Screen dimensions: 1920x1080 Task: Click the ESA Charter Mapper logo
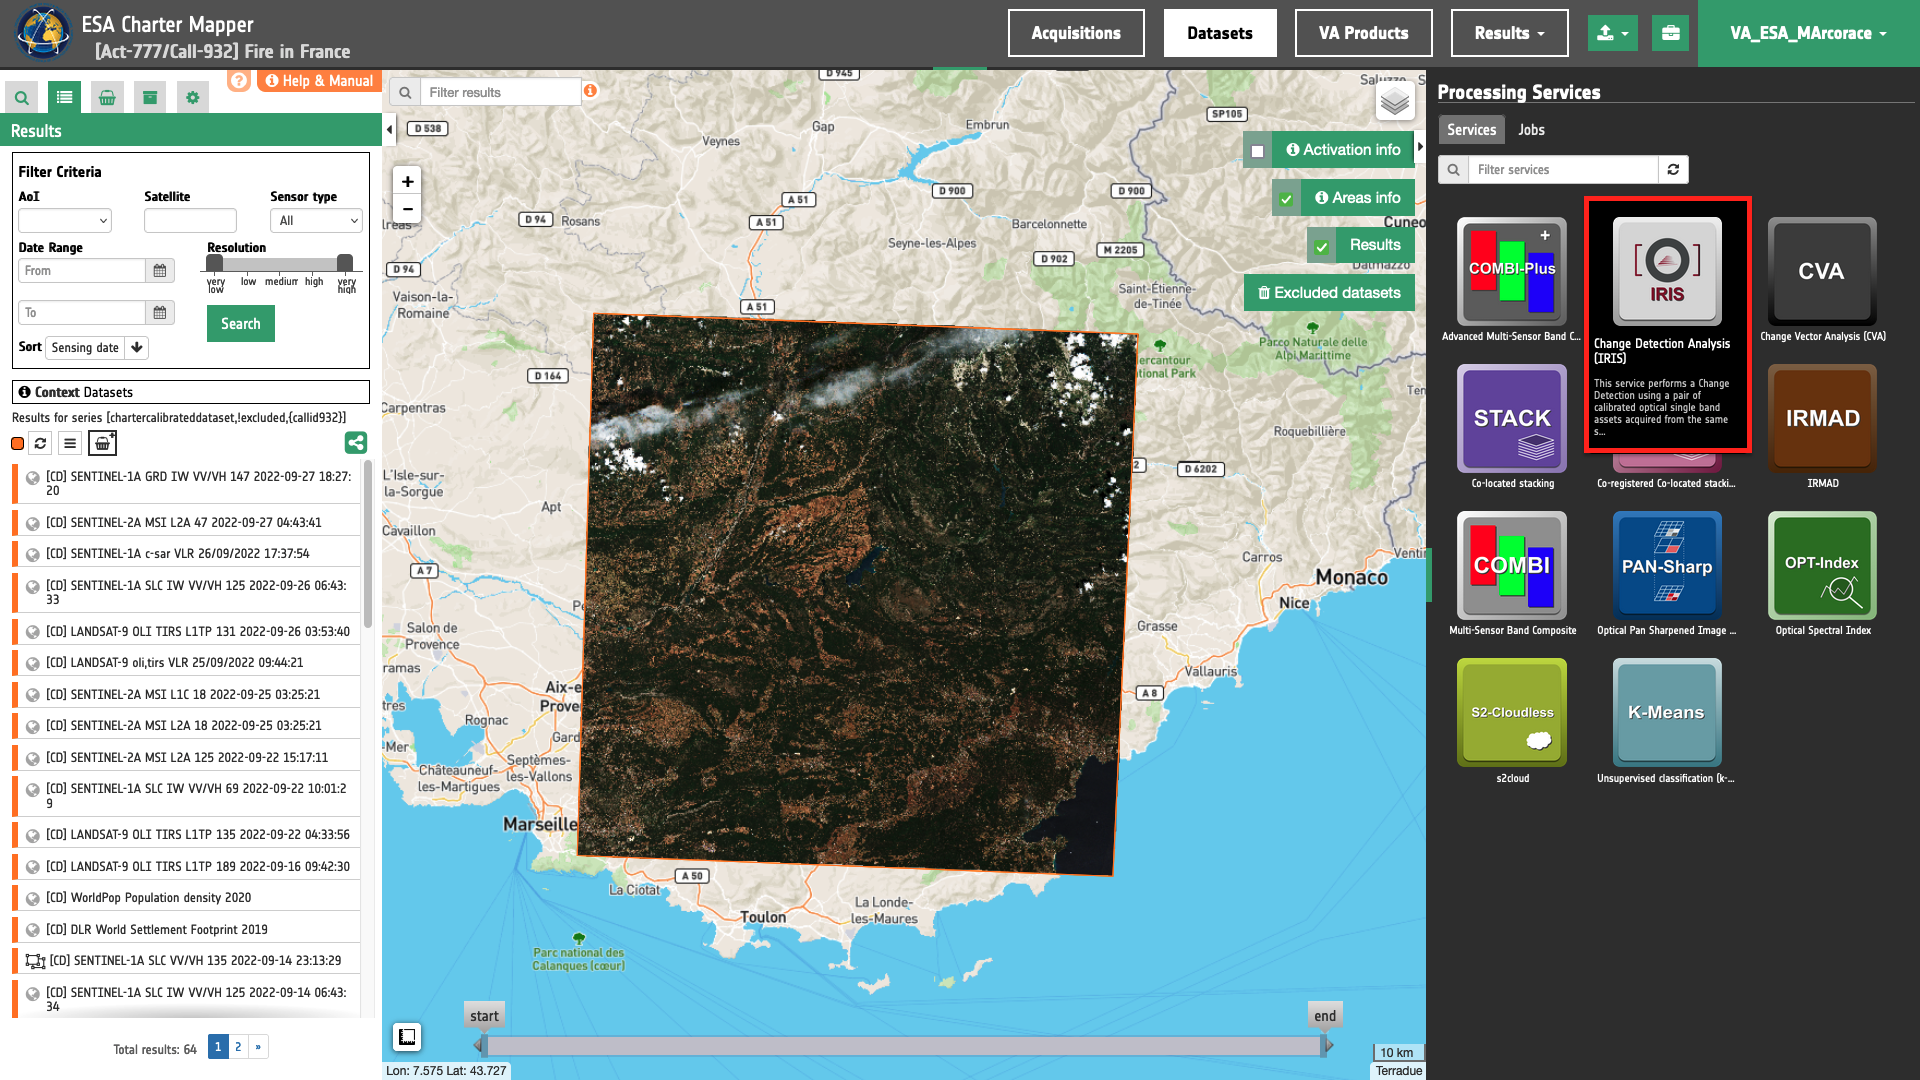44,33
